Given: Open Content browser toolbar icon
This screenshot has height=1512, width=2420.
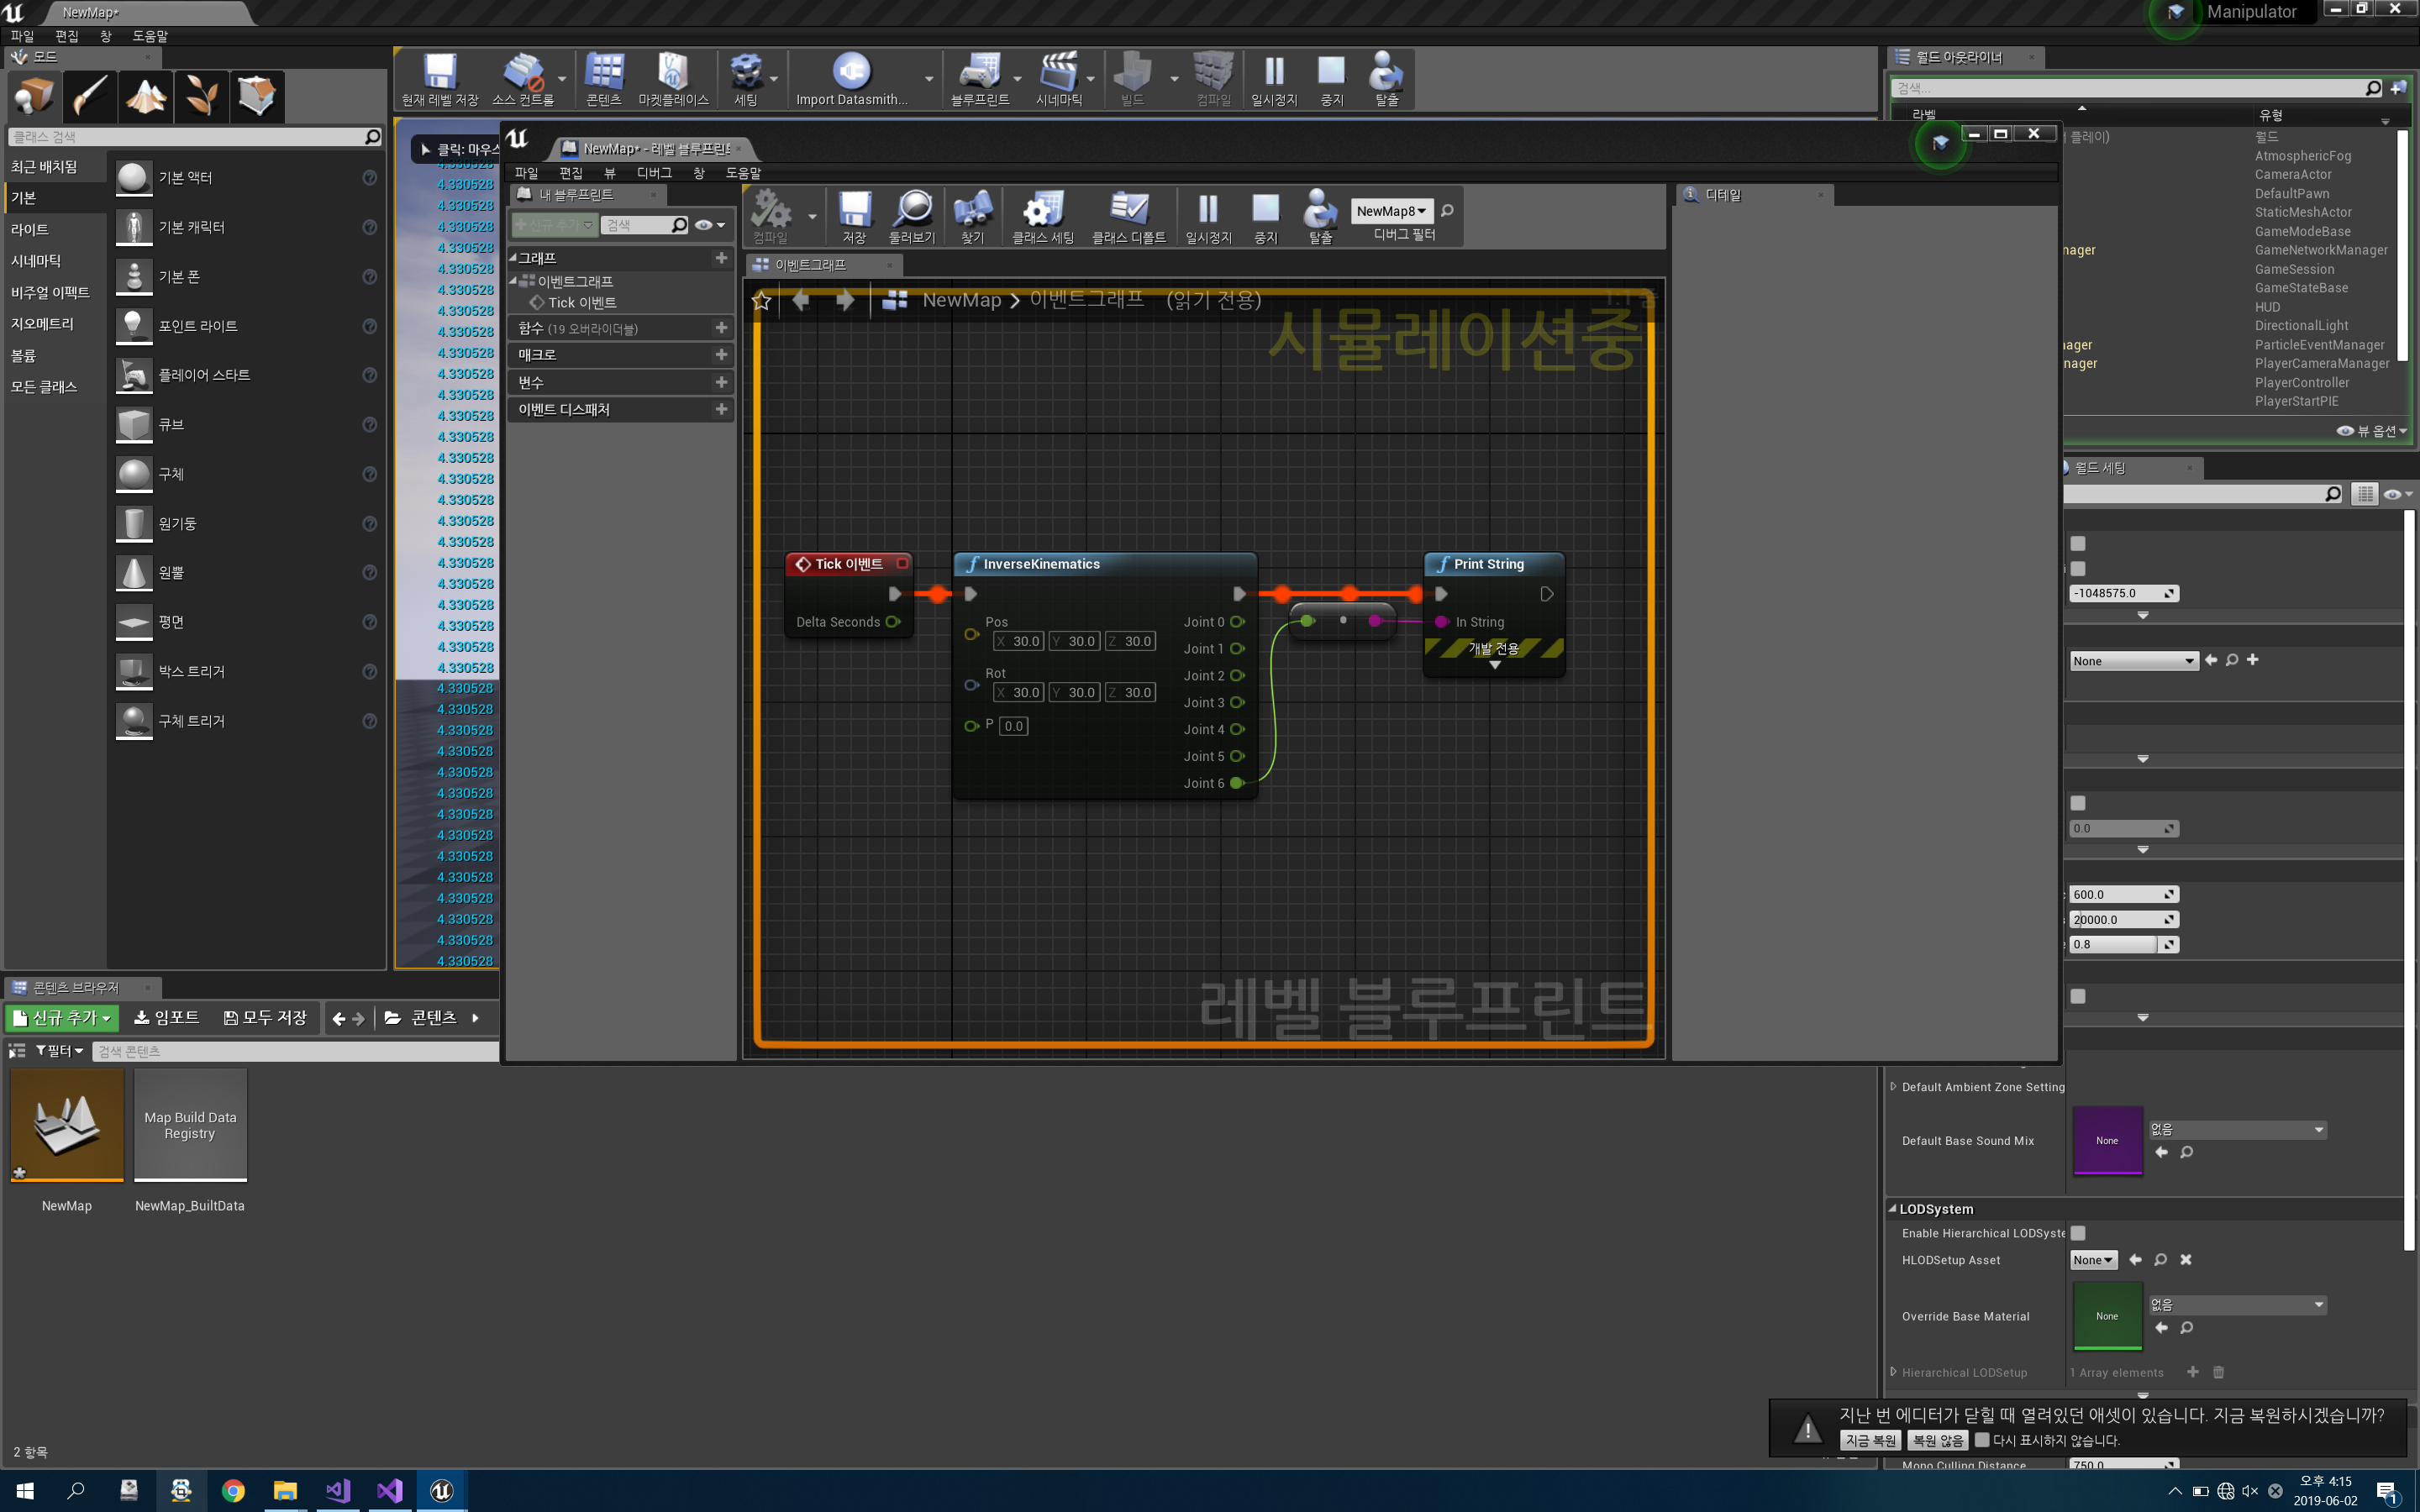Looking at the screenshot, I should click(604, 72).
